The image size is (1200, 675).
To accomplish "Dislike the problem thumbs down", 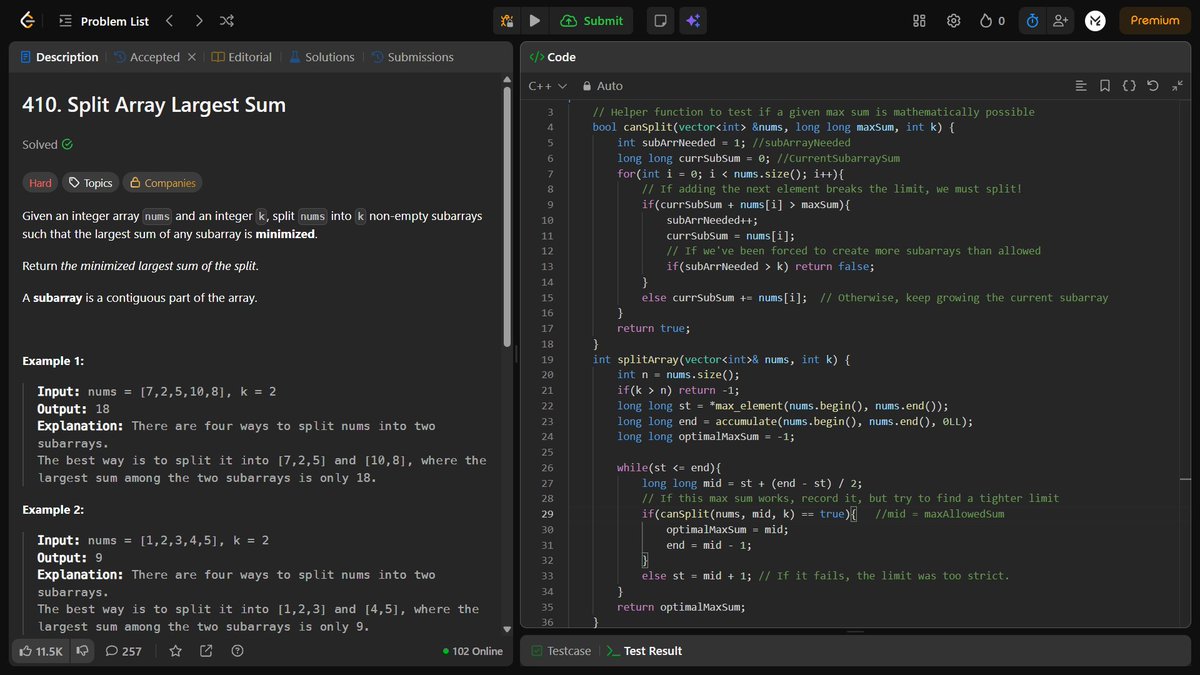I will [83, 651].
